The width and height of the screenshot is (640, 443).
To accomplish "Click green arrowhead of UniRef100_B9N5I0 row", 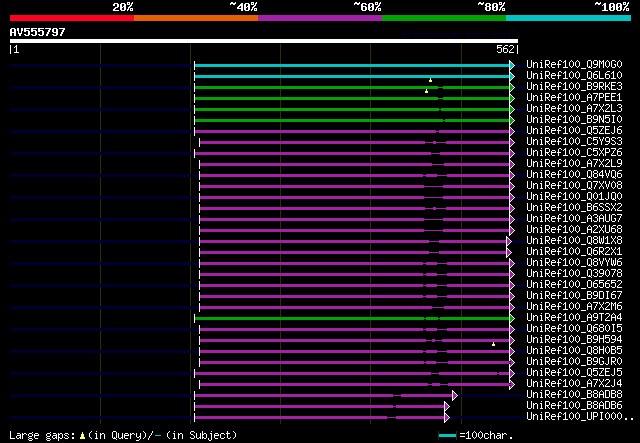I will [x=512, y=120].
